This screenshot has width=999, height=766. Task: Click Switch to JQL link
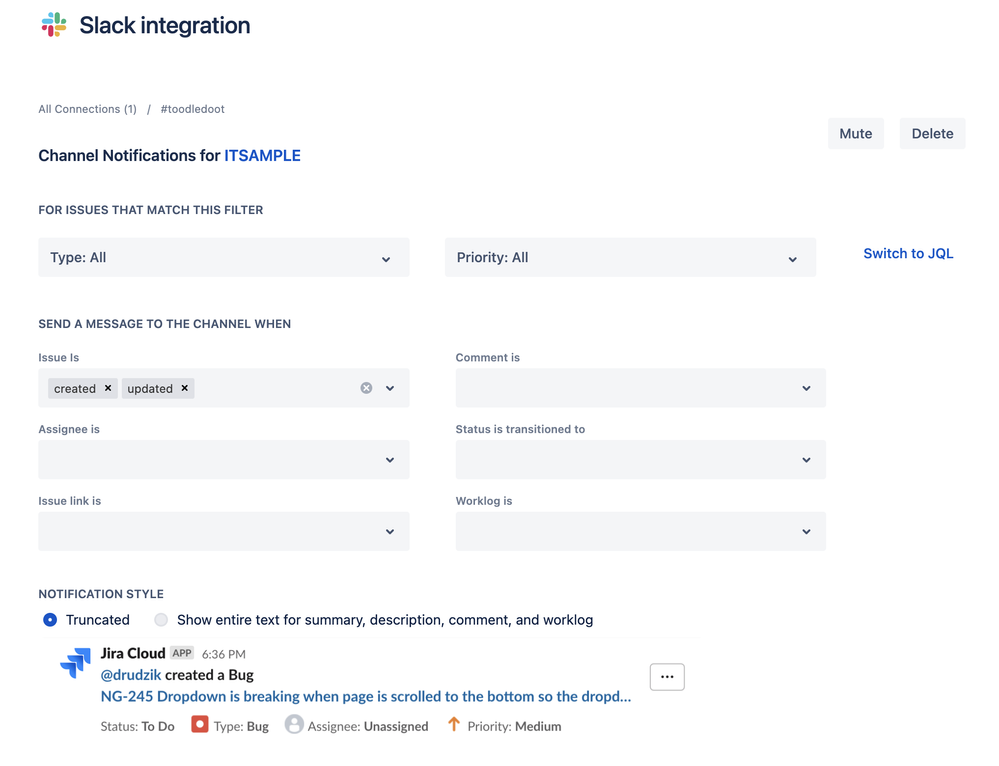click(x=908, y=254)
